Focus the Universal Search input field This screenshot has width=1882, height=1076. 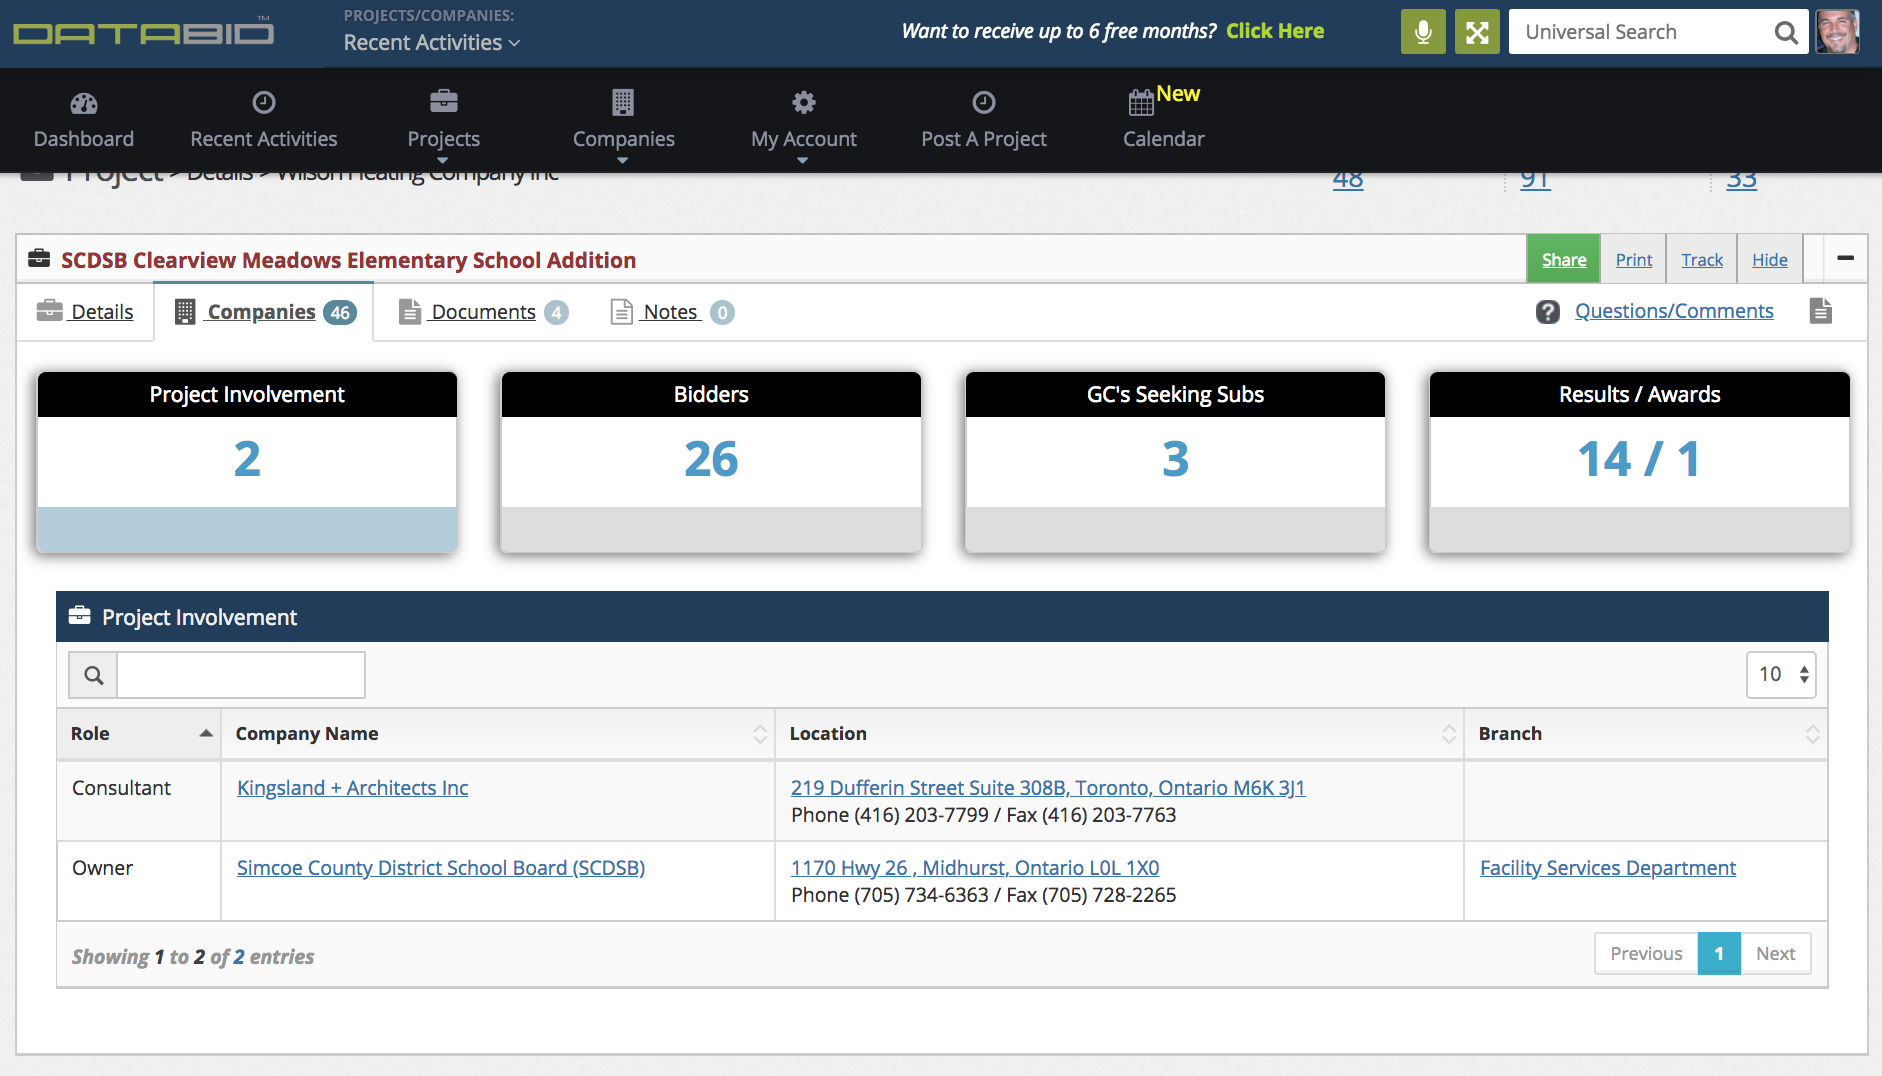coord(1640,32)
